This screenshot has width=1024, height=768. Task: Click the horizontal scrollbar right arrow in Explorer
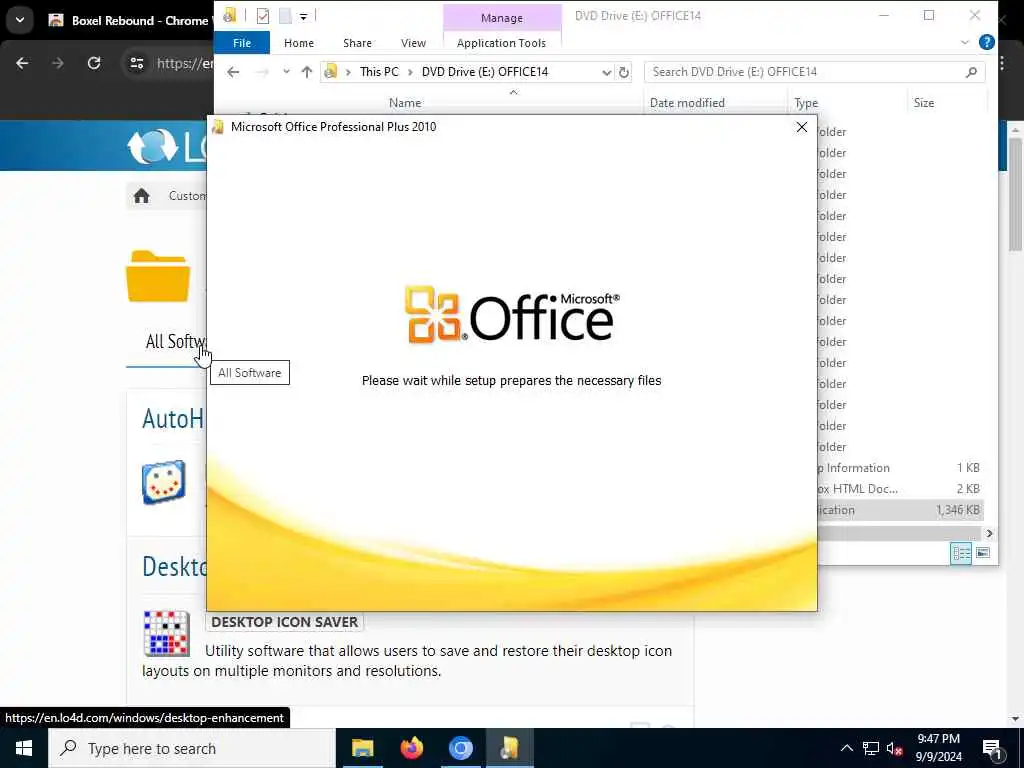989,534
